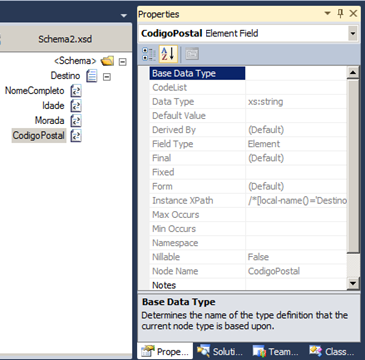Click the Morada field element icon
The height and width of the screenshot is (360, 365).
pos(76,121)
